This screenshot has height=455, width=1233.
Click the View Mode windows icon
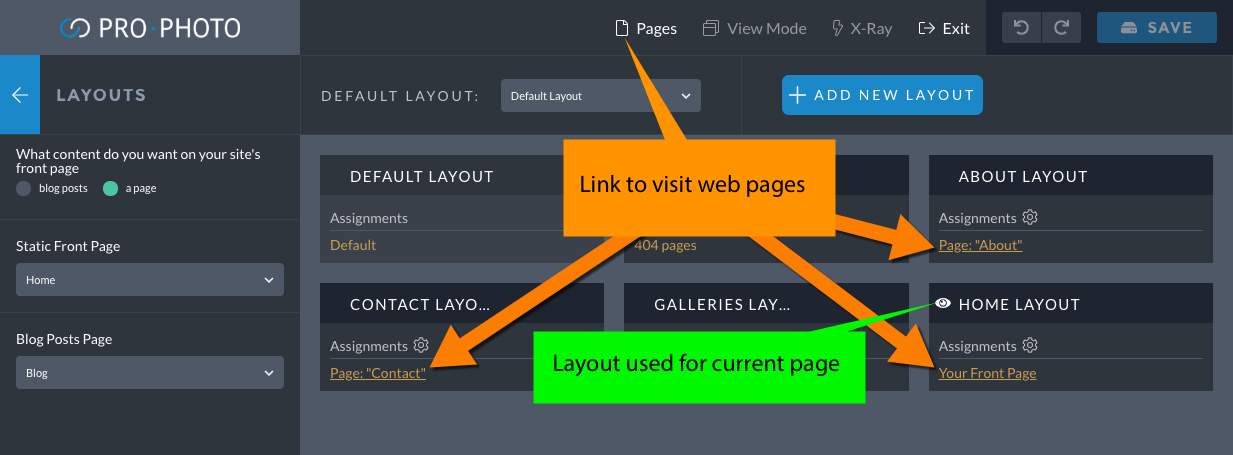pyautogui.click(x=711, y=28)
